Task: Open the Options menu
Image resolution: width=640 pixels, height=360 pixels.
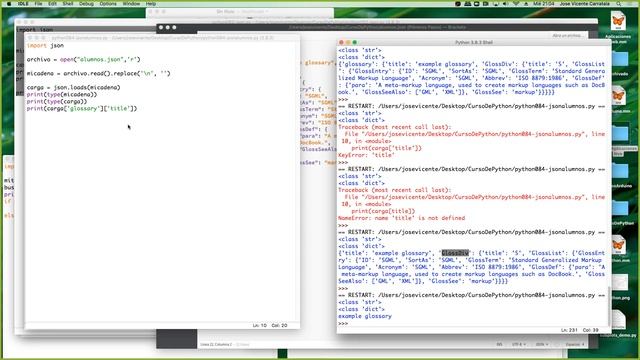Action: coord(108,4)
